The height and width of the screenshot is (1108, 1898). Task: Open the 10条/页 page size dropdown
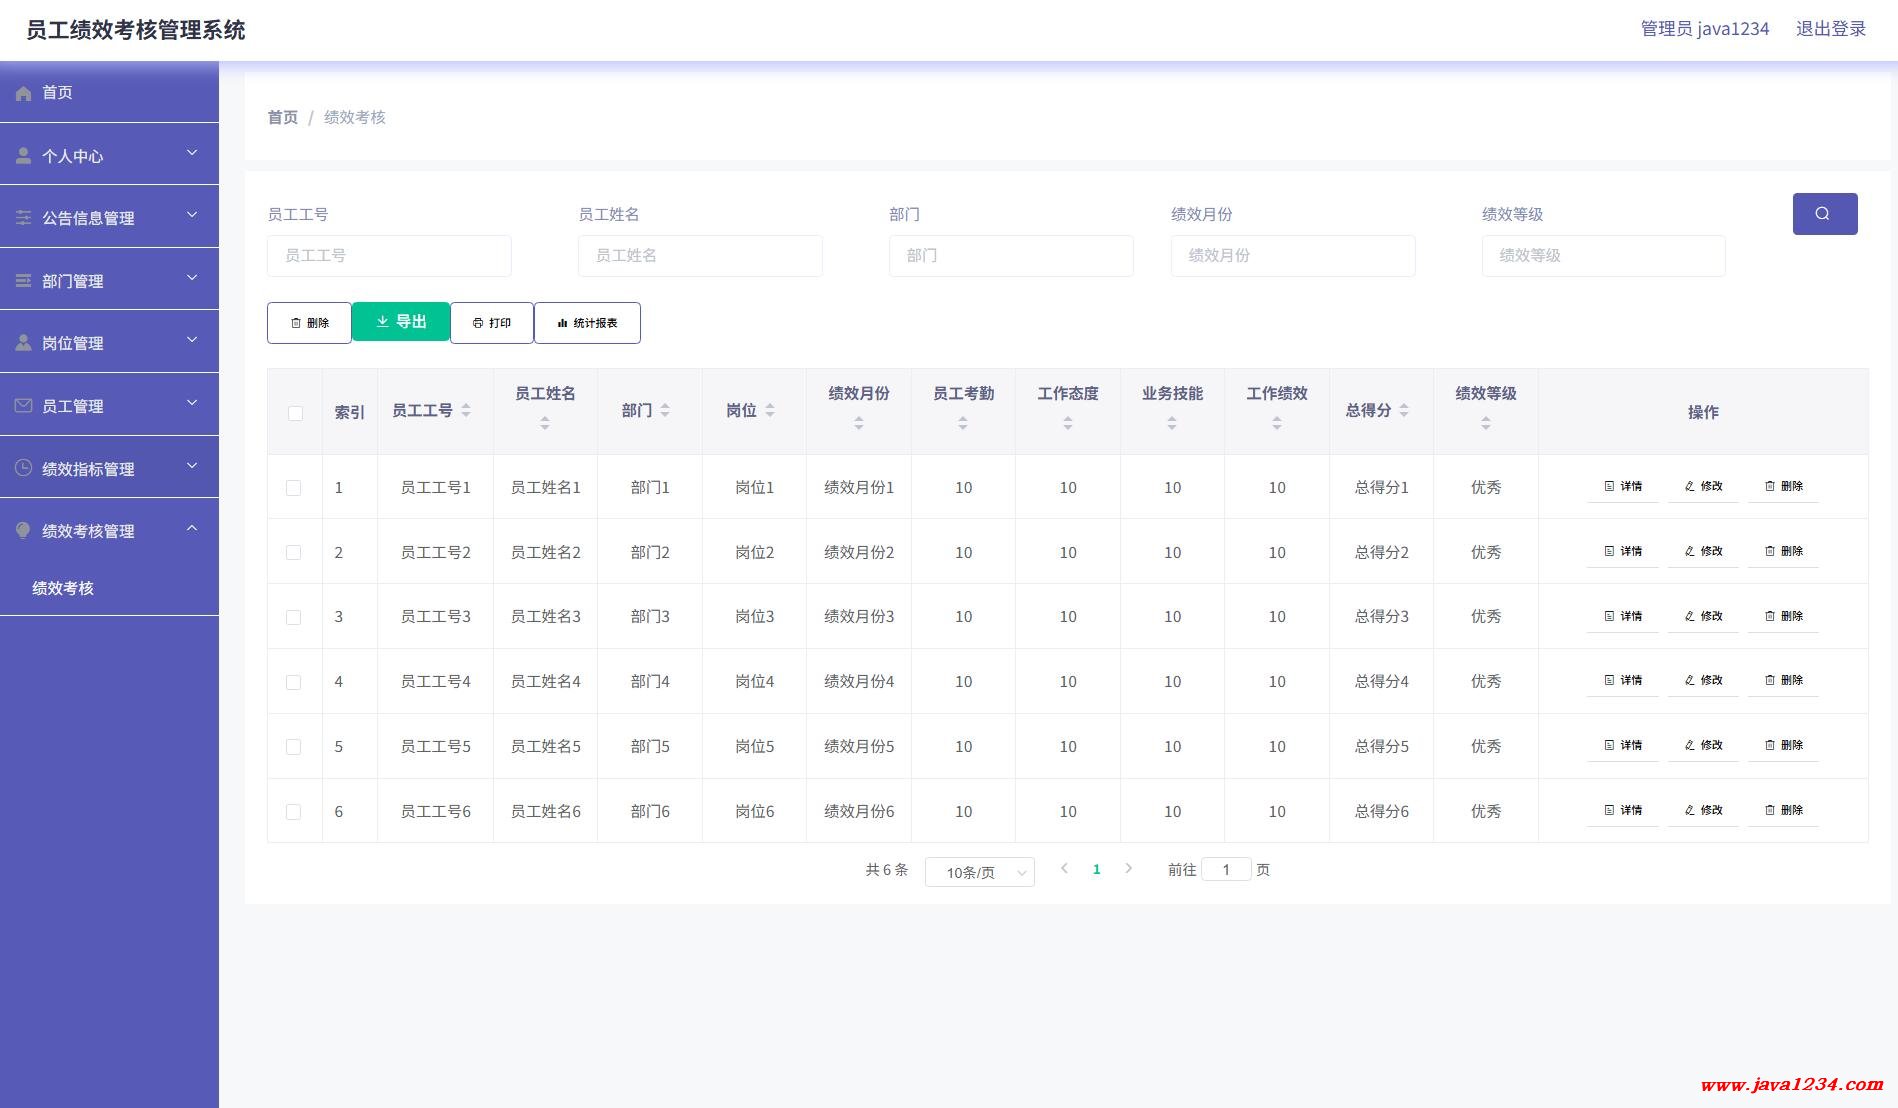[x=979, y=872]
